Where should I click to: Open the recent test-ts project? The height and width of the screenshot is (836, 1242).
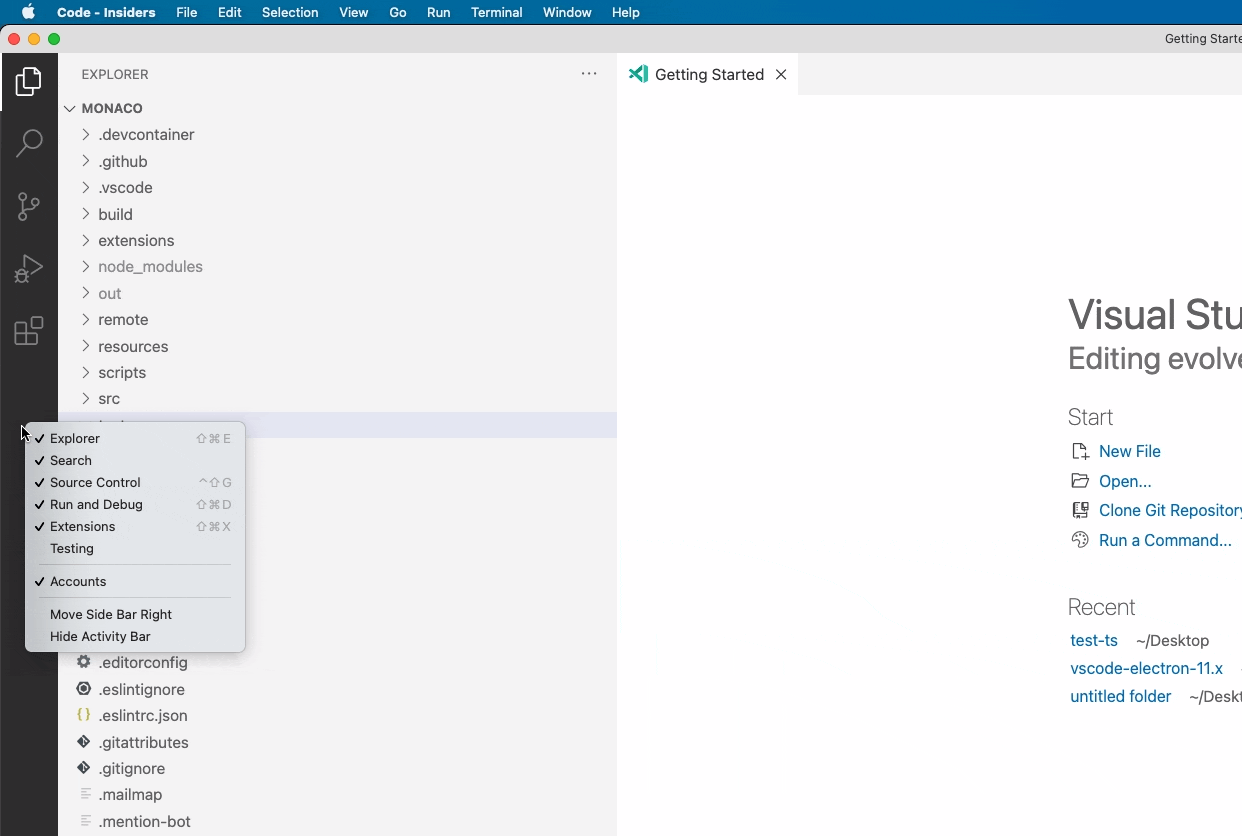click(1094, 640)
